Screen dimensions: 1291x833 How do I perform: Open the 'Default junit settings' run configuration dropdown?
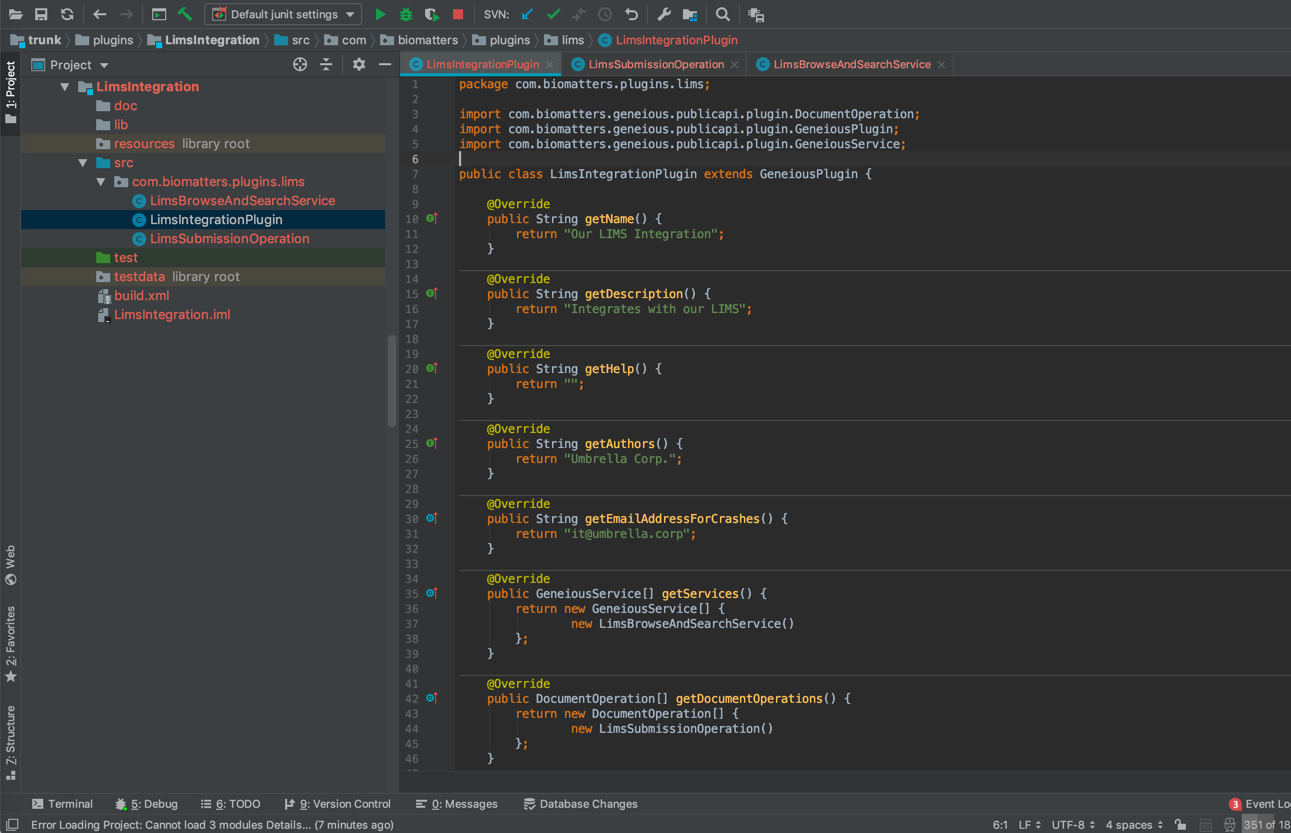[283, 14]
